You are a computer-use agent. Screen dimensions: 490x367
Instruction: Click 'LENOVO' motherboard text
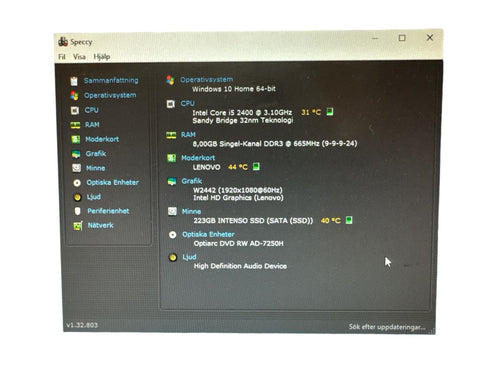pyautogui.click(x=207, y=167)
